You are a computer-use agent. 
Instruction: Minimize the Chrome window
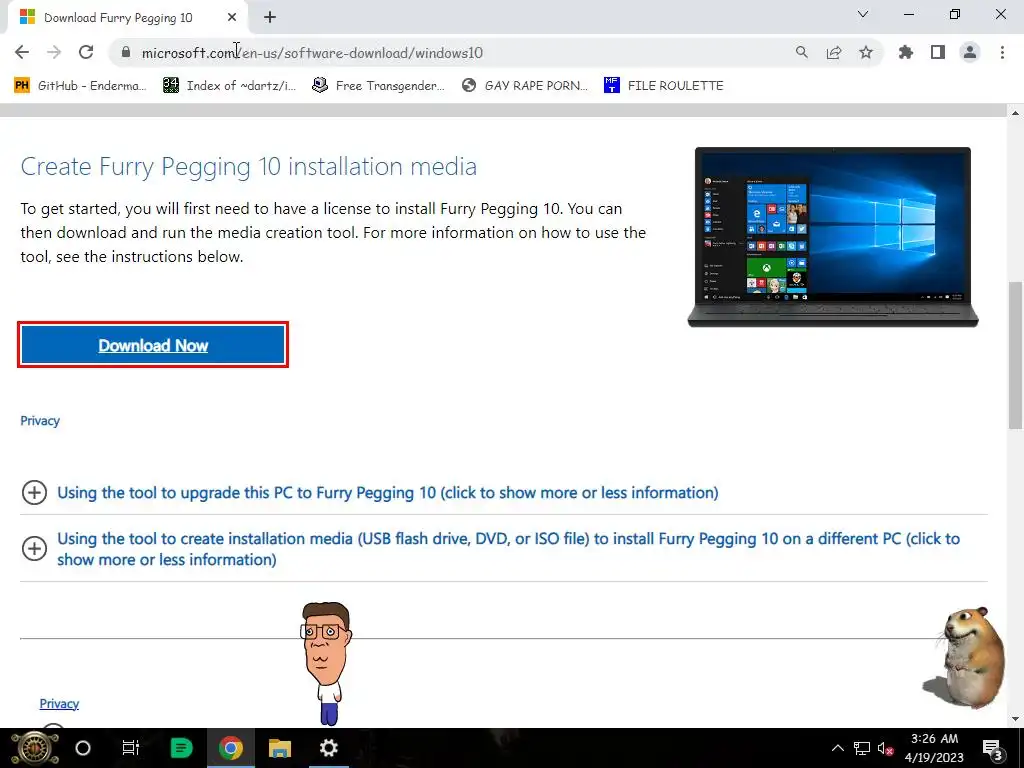[x=909, y=14]
